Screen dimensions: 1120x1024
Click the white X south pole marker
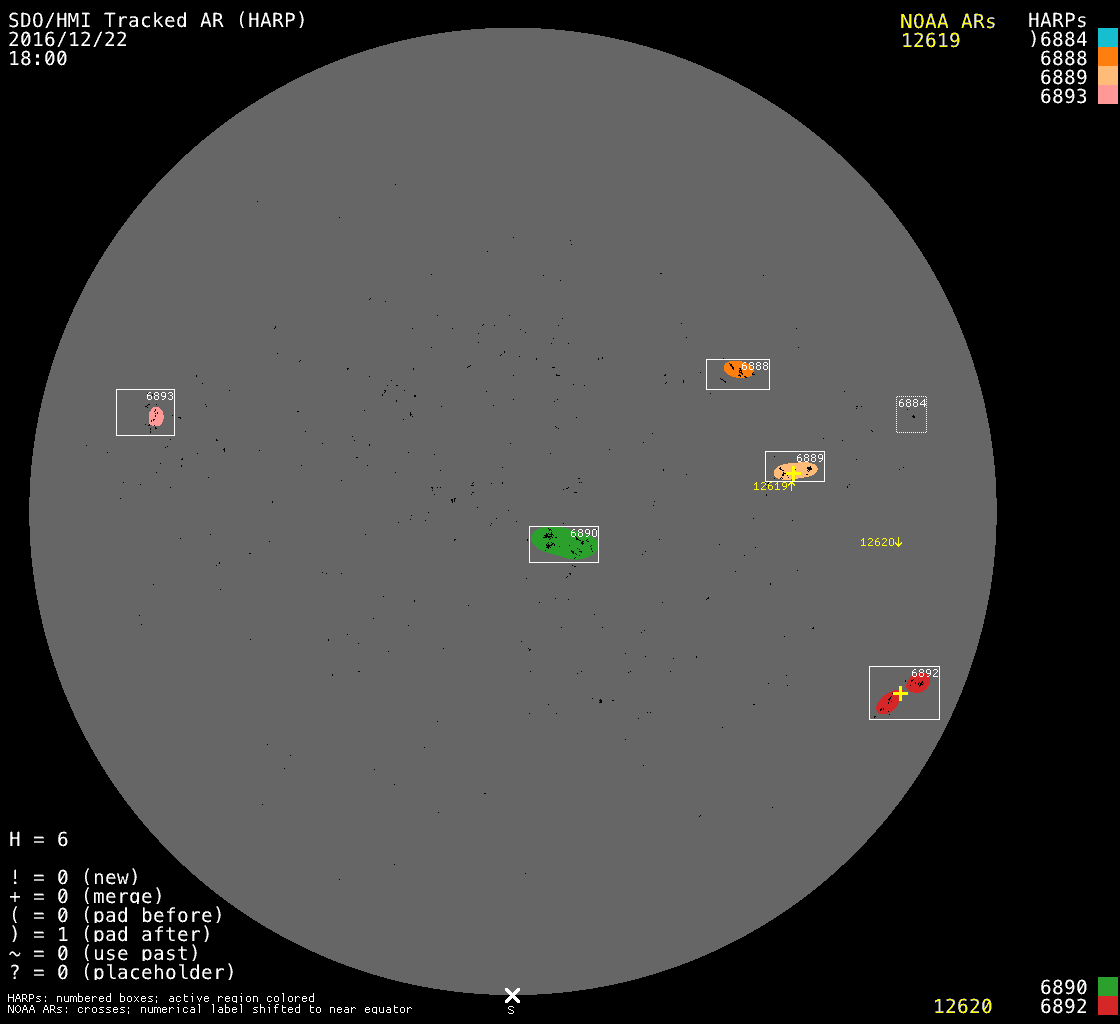point(512,995)
